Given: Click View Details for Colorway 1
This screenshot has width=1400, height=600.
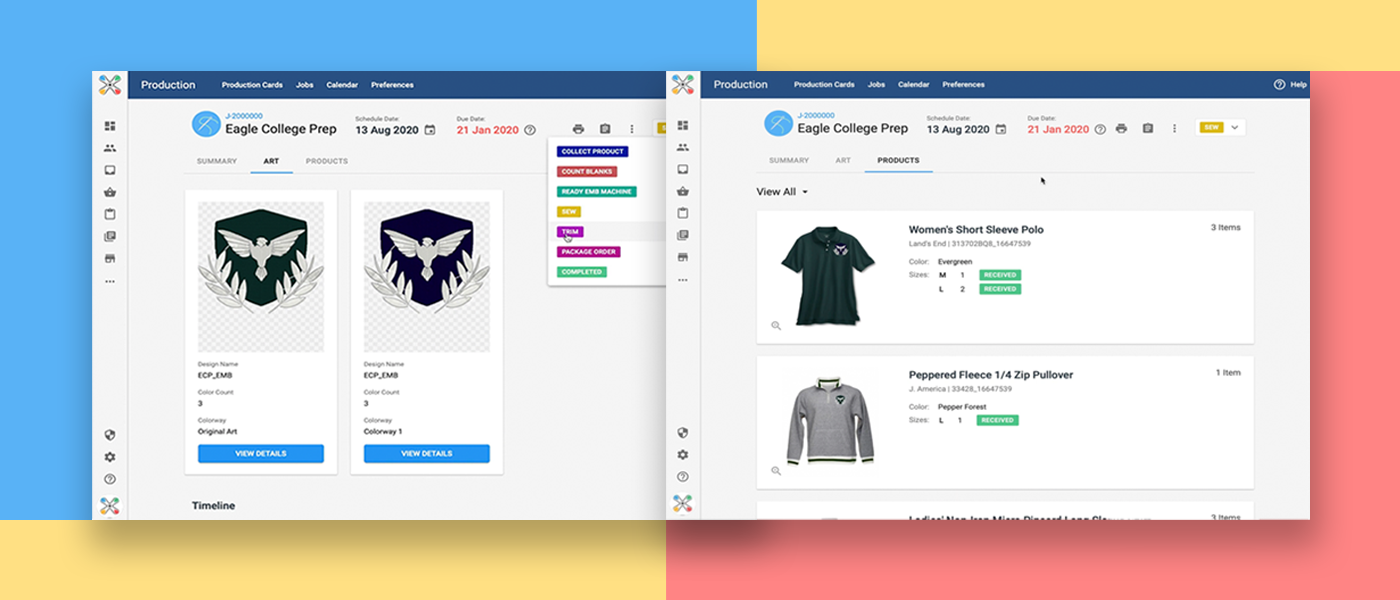Looking at the screenshot, I should (x=427, y=454).
